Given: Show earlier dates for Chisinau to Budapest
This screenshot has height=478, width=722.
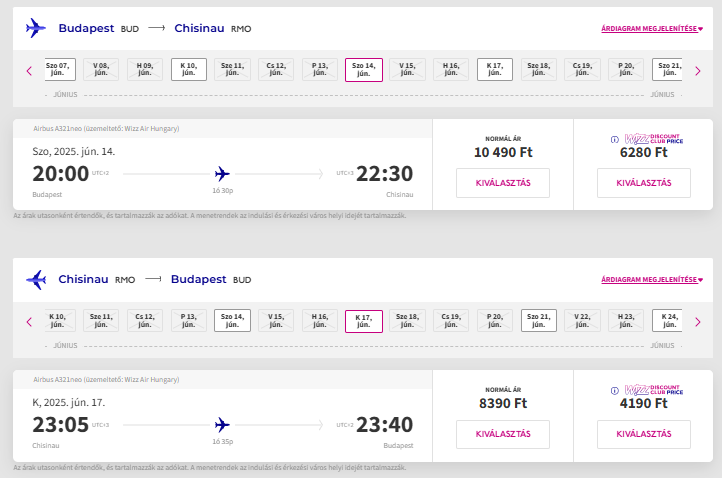Looking at the screenshot, I should click(29, 322).
